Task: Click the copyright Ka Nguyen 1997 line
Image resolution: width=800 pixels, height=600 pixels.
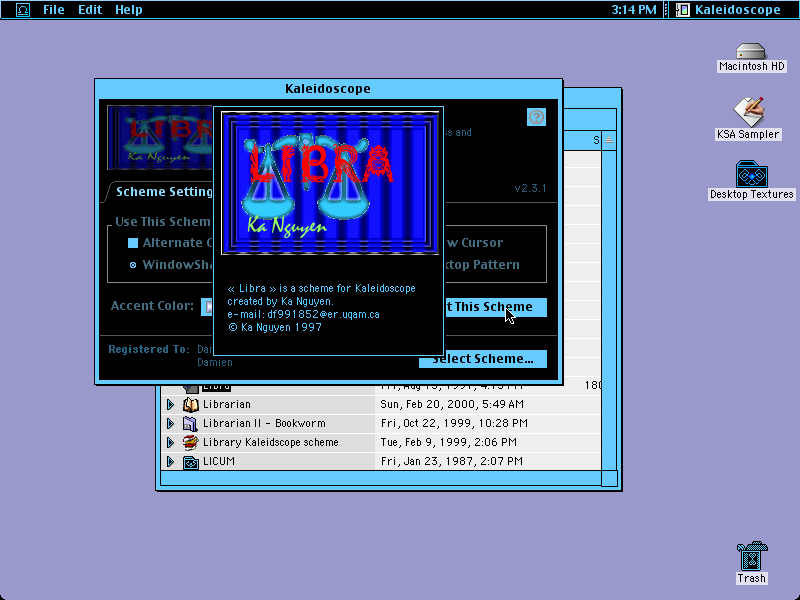Action: [274, 328]
